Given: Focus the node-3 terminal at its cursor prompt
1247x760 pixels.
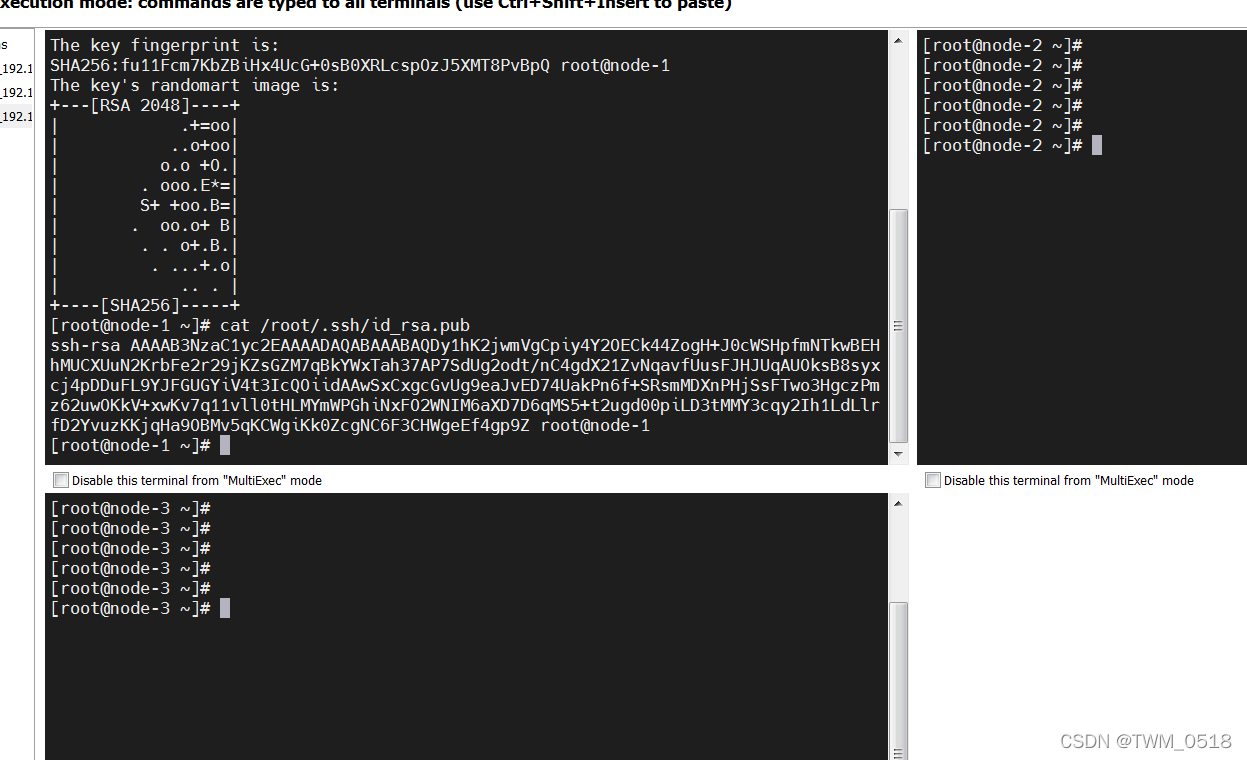Looking at the screenshot, I should [x=225, y=609].
